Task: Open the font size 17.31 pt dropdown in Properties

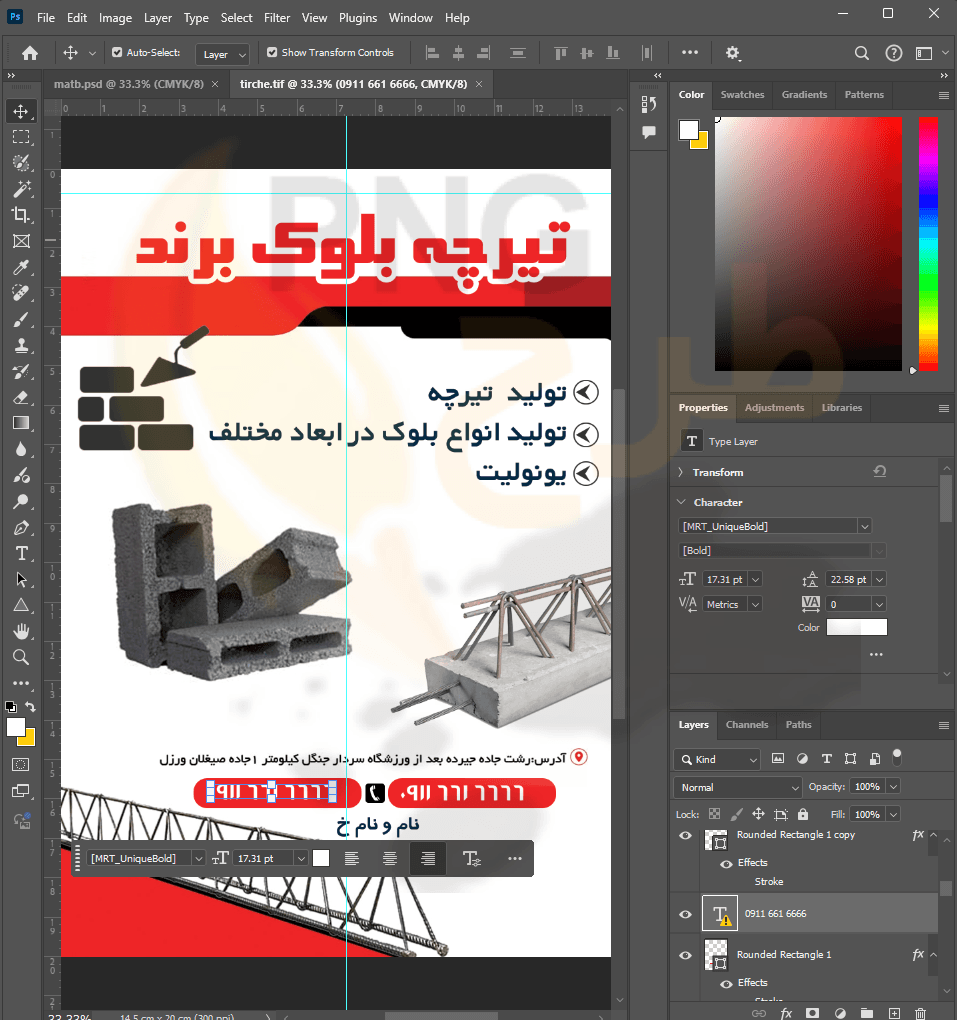Action: tap(755, 580)
